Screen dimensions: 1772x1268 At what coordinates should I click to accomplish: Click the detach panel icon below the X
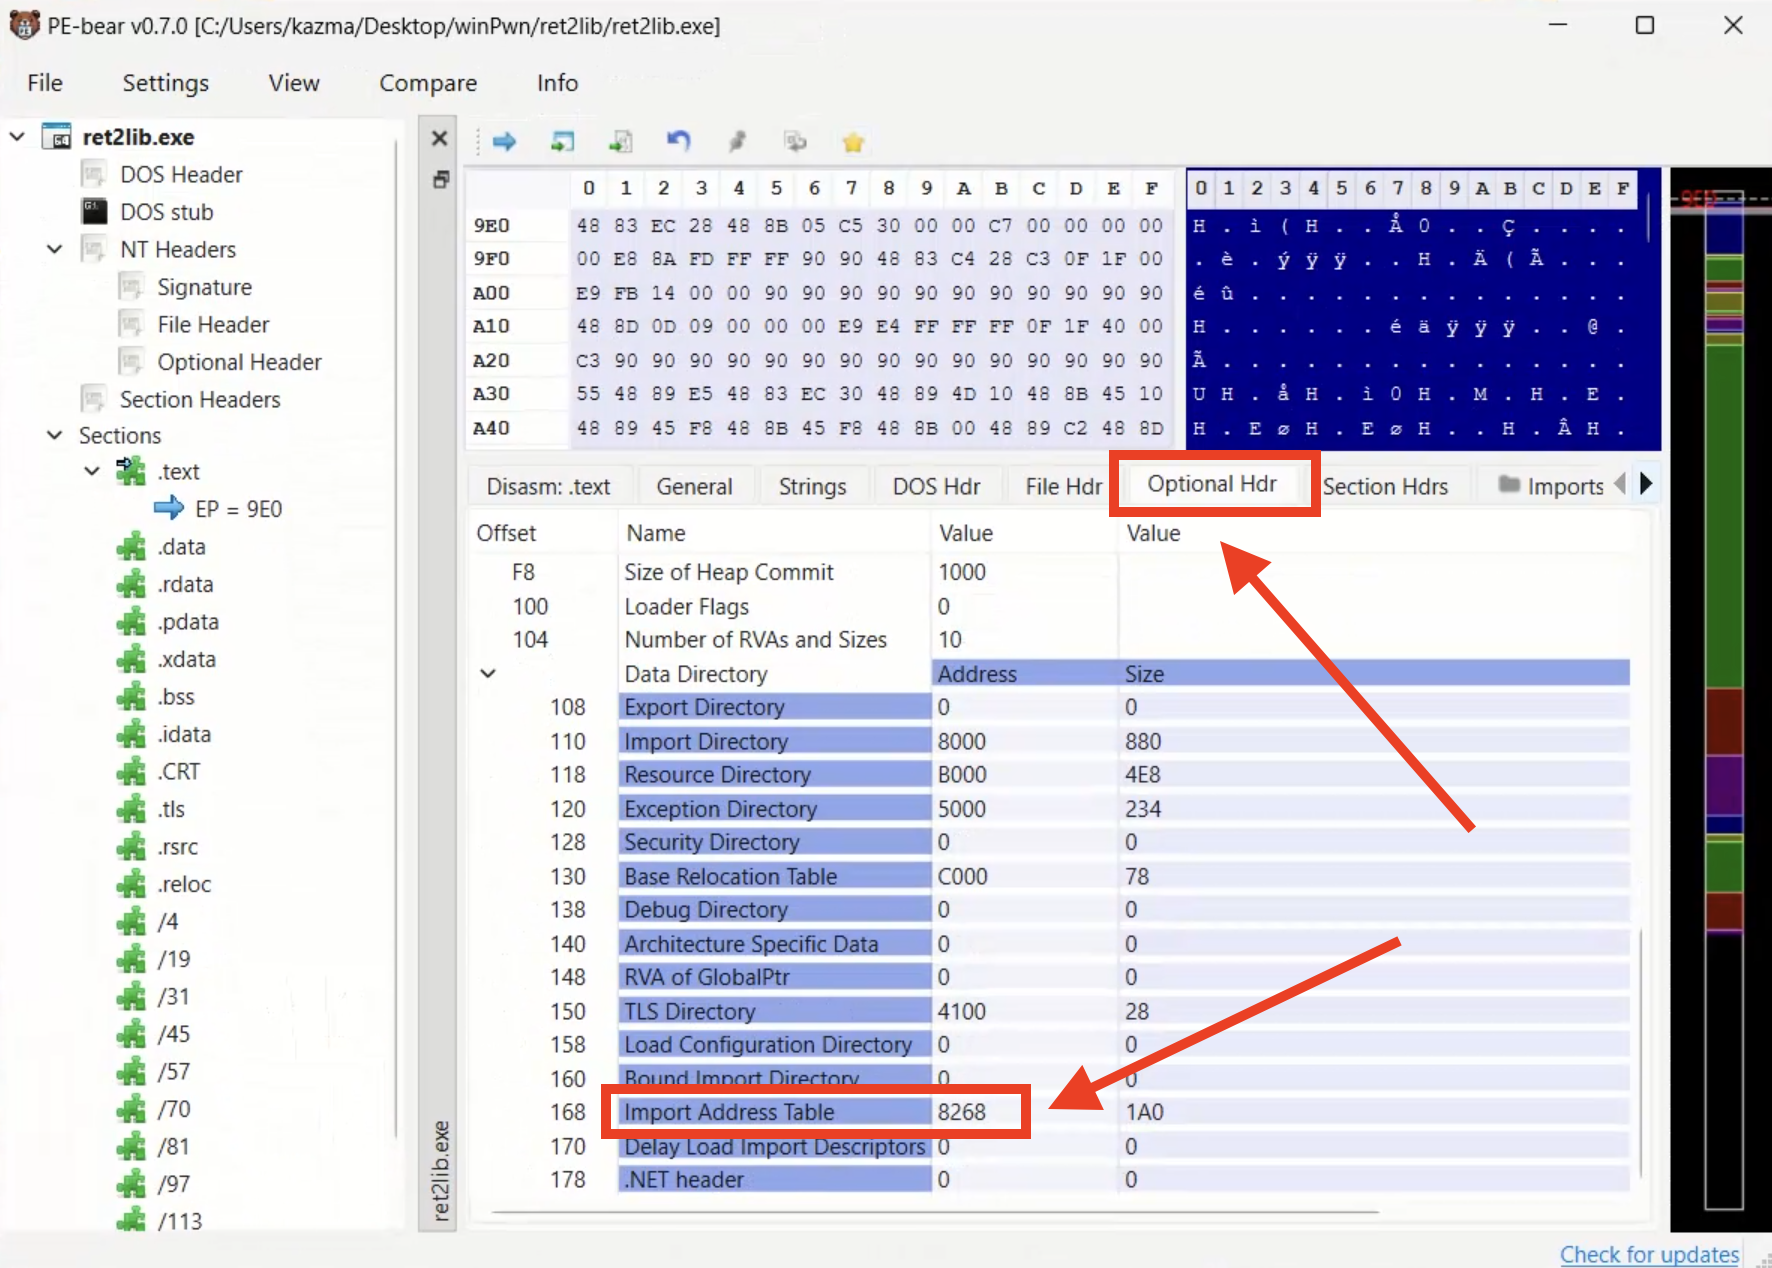point(440,180)
